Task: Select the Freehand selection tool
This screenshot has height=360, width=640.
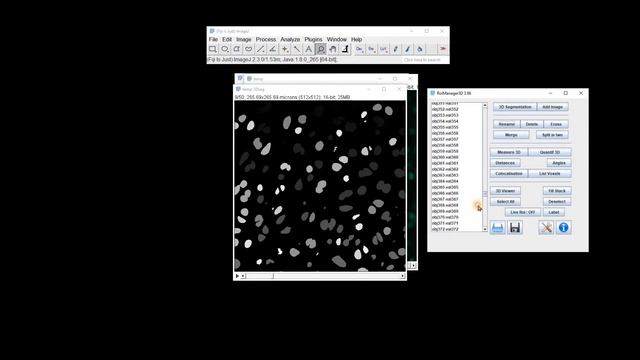Action: tap(249, 49)
